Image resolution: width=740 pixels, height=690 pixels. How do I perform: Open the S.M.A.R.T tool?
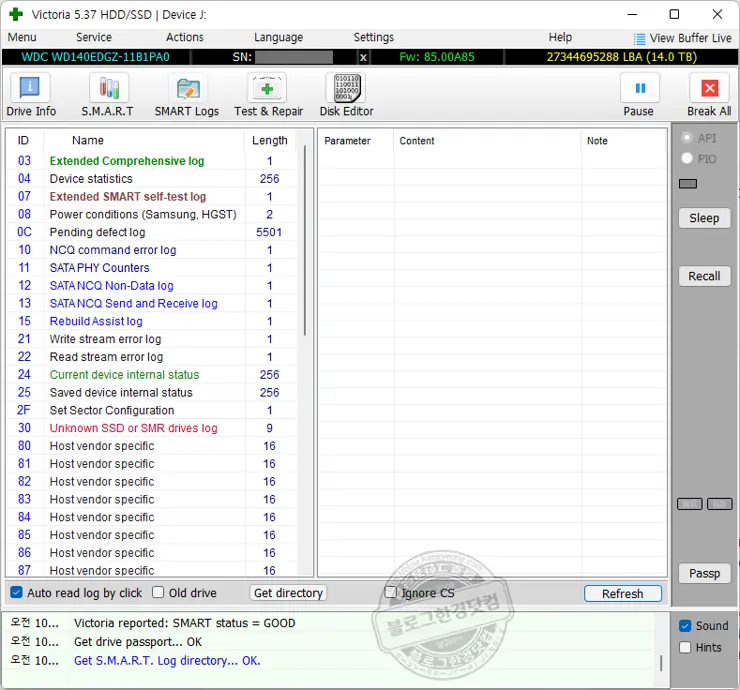(x=108, y=96)
